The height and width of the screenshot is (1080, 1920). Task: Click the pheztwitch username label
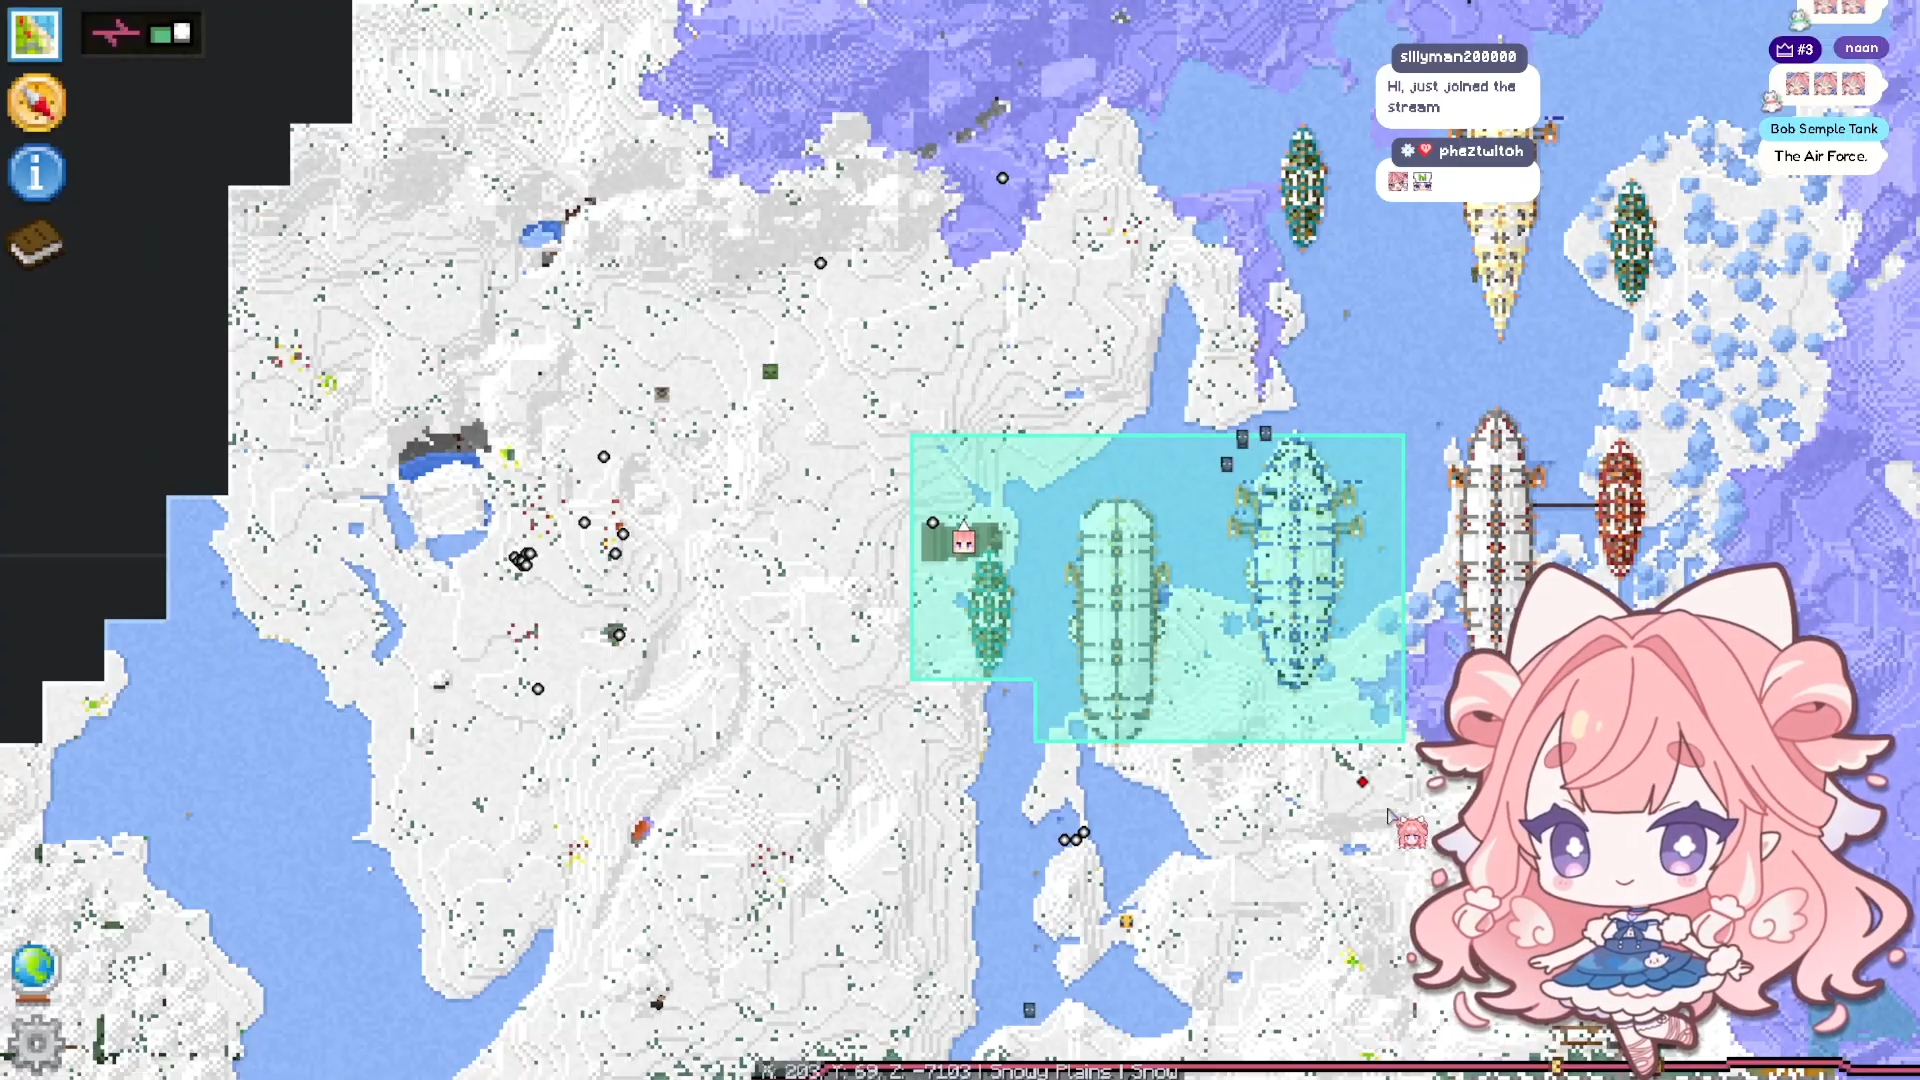(1480, 151)
